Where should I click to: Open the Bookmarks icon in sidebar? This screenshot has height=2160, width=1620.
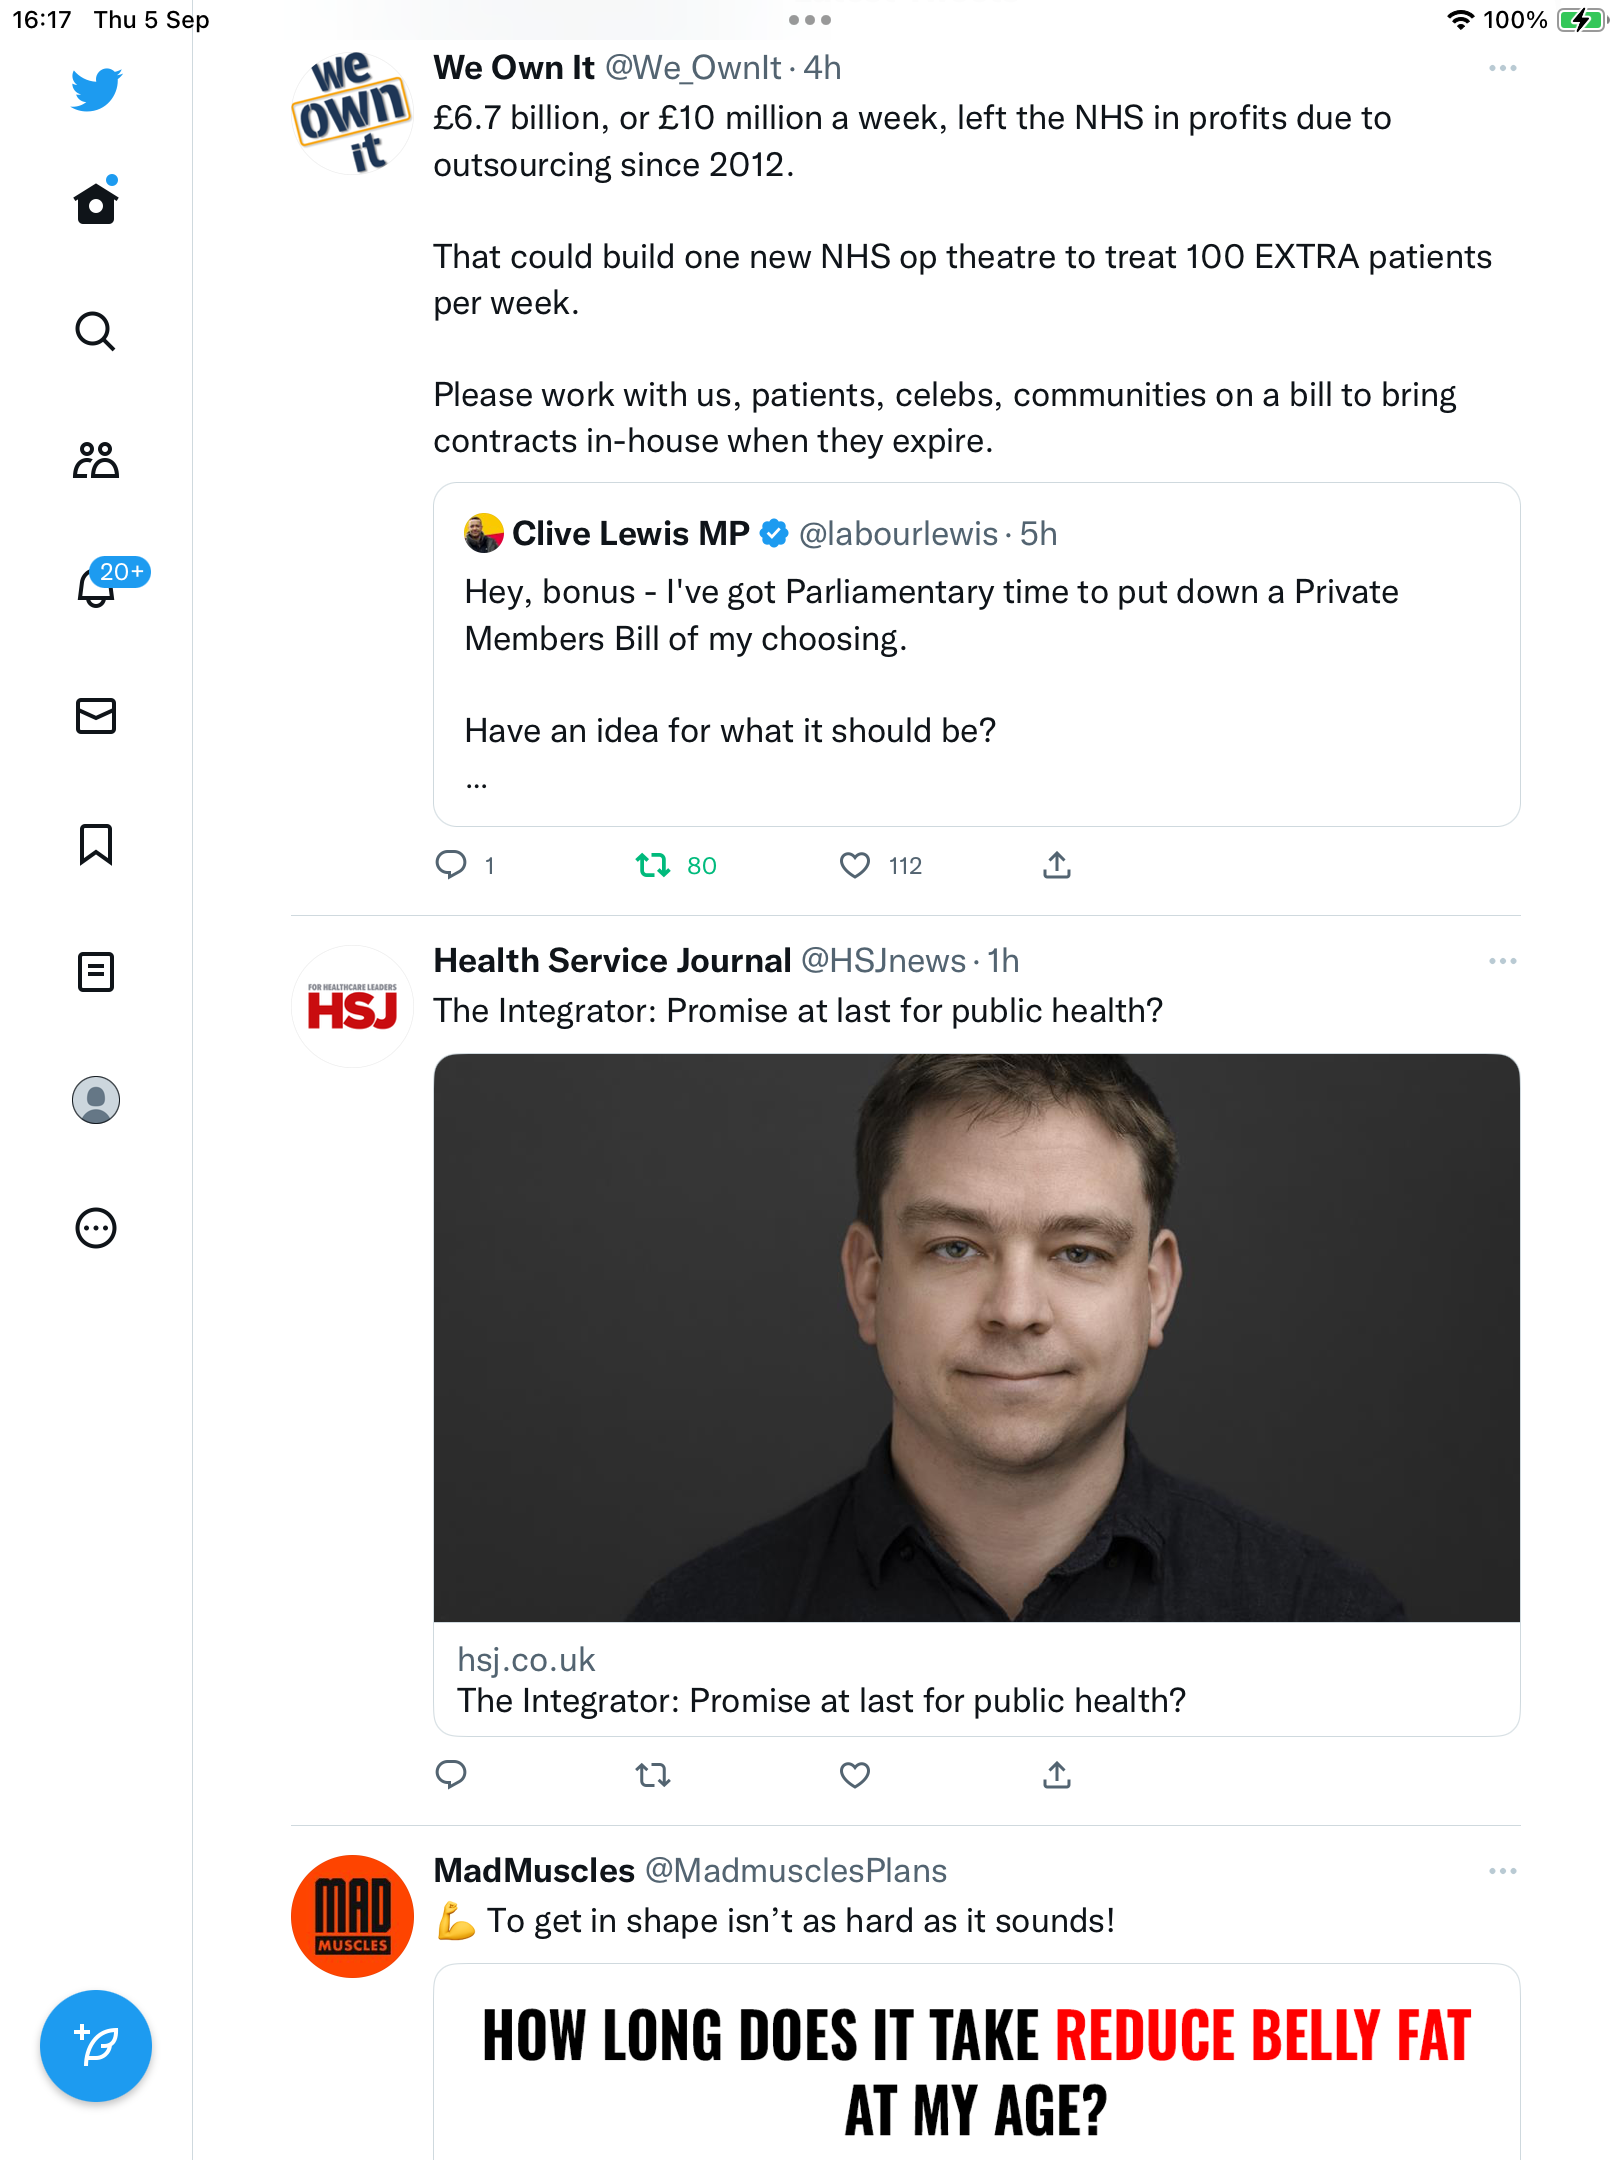coord(96,844)
